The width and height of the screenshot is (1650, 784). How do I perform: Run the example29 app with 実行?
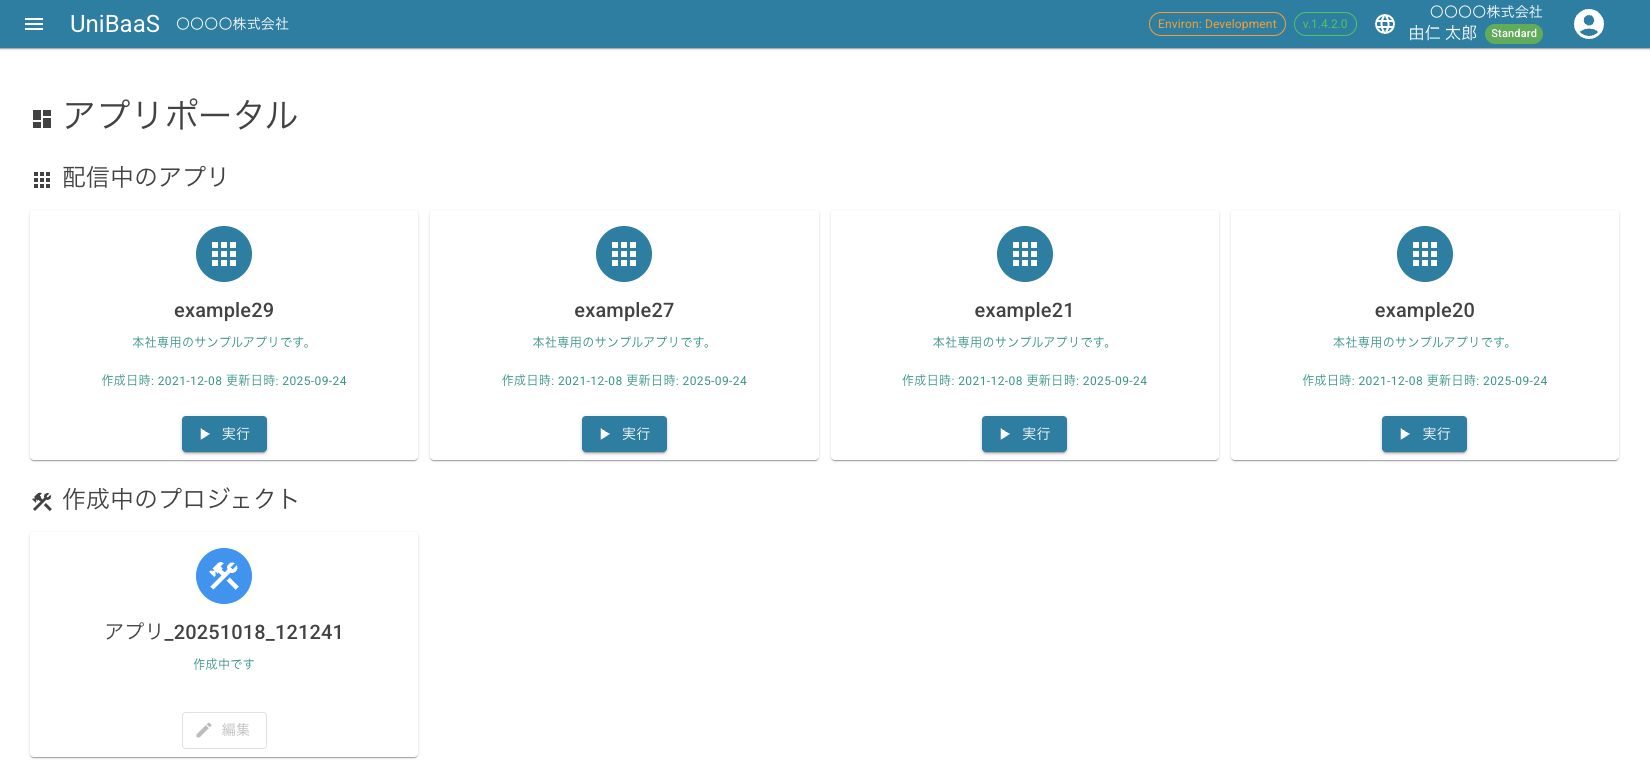[224, 434]
